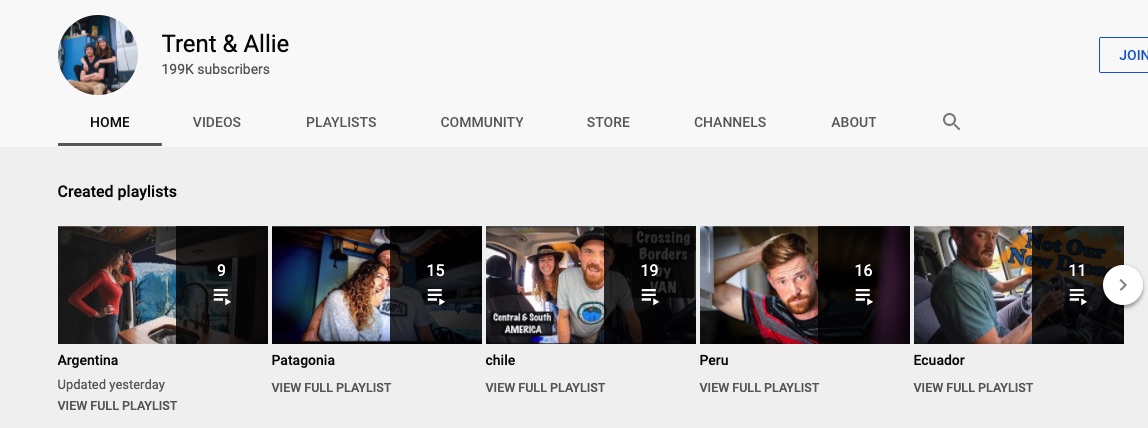
Task: View the full Argentina playlist
Action: (x=117, y=405)
